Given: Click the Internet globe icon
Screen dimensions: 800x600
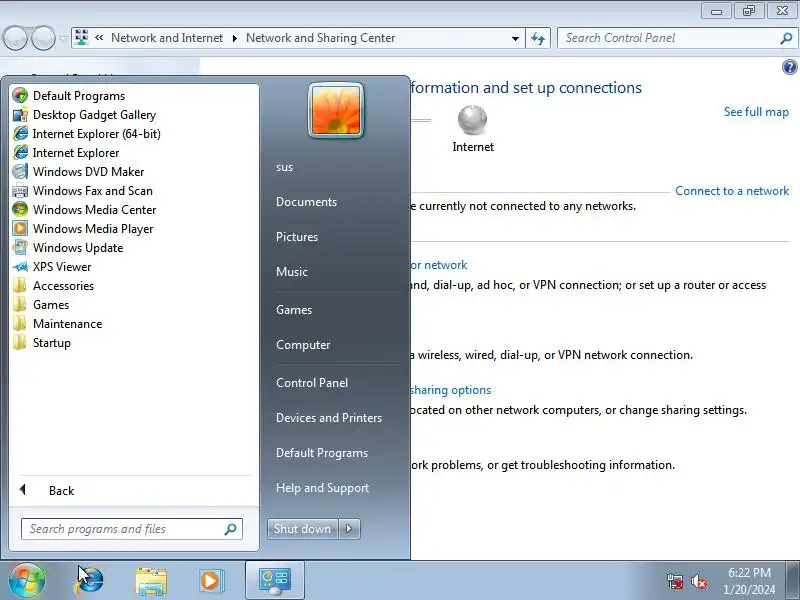Looking at the screenshot, I should (x=472, y=119).
